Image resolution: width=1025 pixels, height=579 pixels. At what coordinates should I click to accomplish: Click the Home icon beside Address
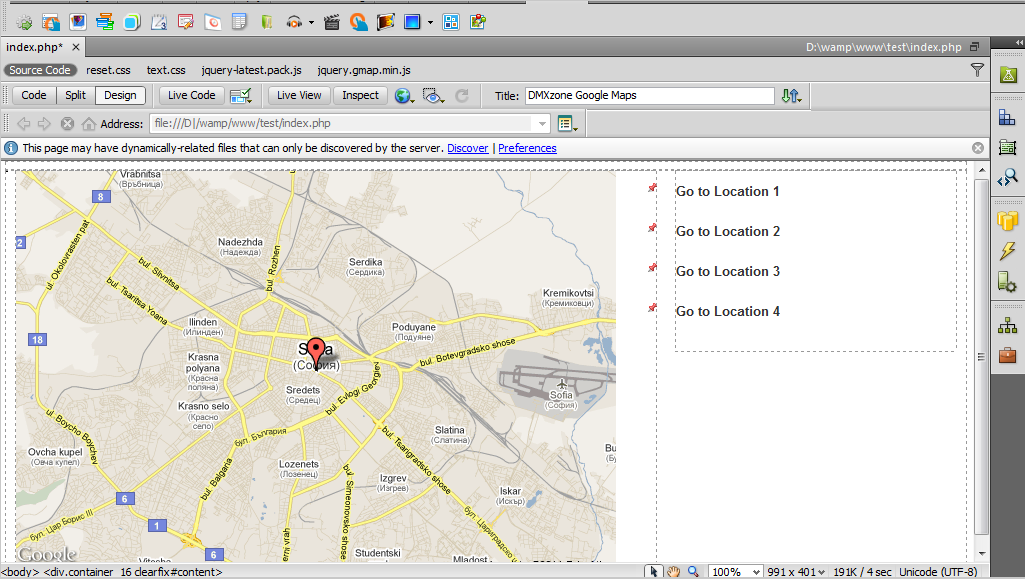tap(89, 124)
